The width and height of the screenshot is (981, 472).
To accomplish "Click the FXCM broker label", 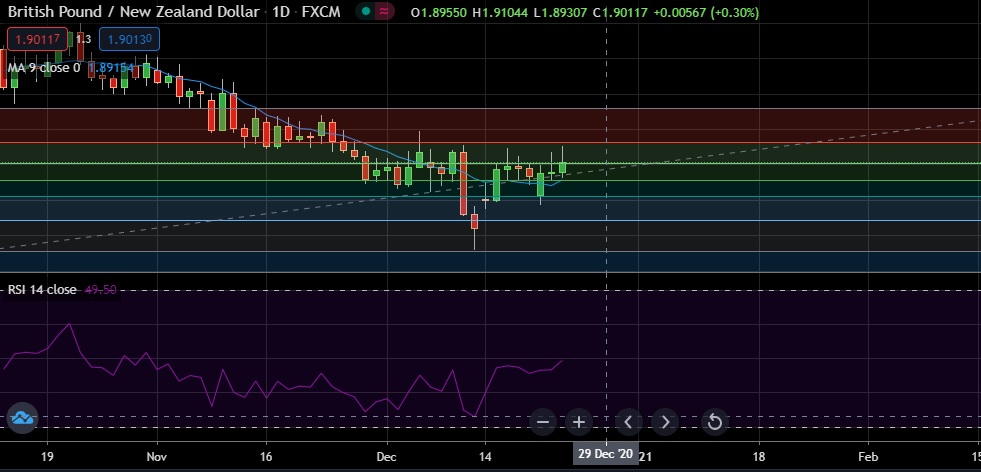I will [x=321, y=12].
